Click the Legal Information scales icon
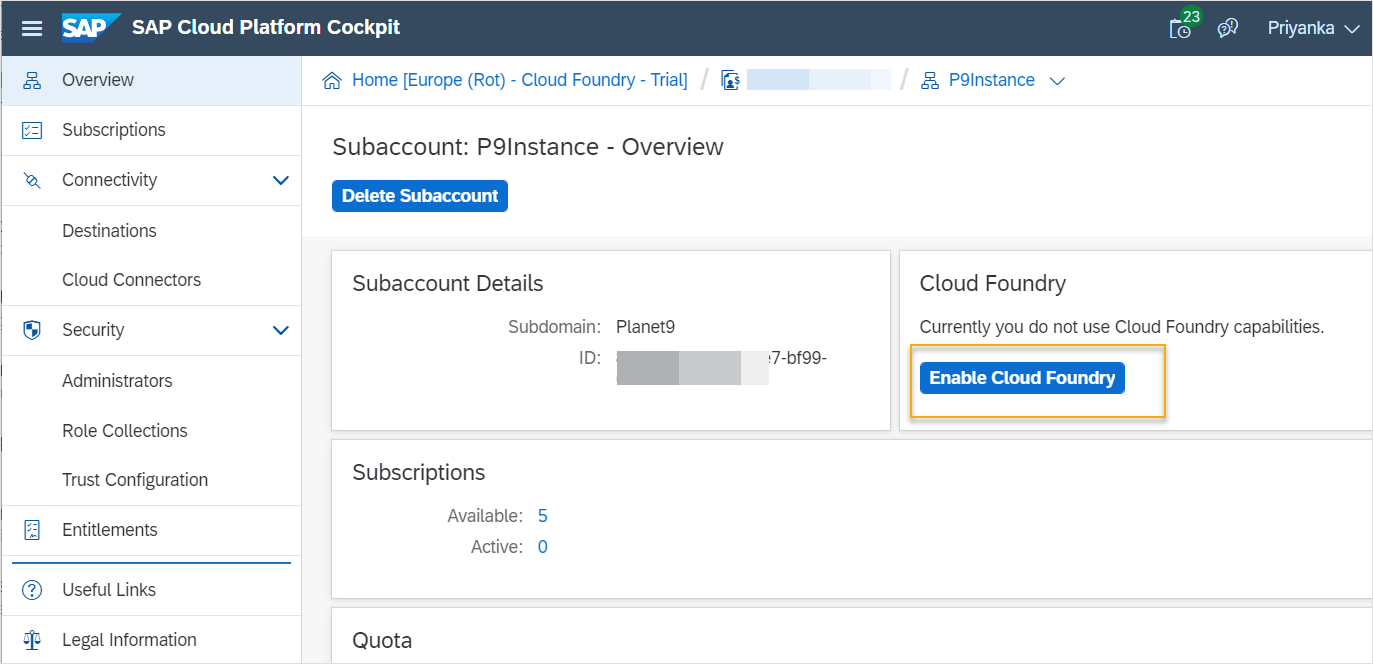Viewport: 1373px width, 664px height. pyautogui.click(x=32, y=640)
